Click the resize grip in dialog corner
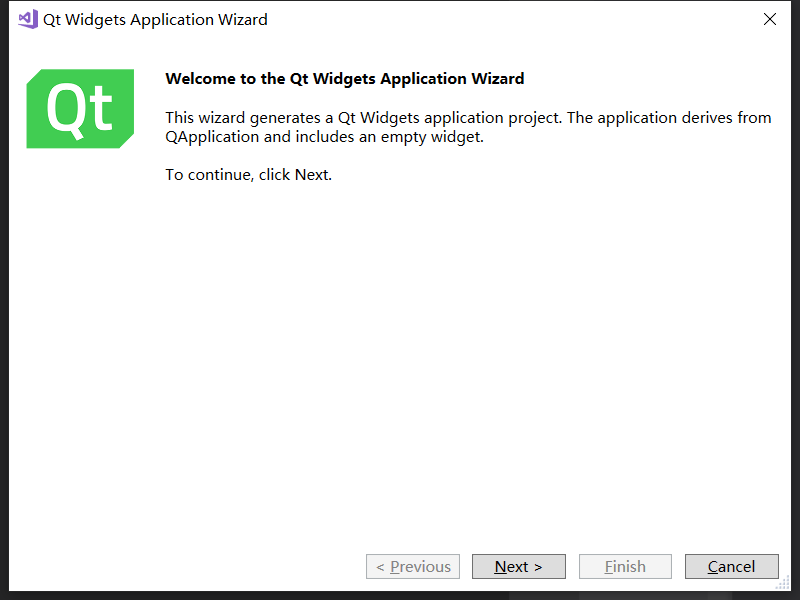This screenshot has width=800, height=600. pos(783,583)
